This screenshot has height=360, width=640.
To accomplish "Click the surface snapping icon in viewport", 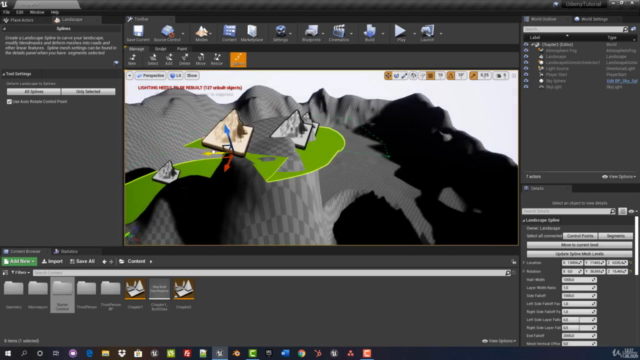I will point(422,76).
